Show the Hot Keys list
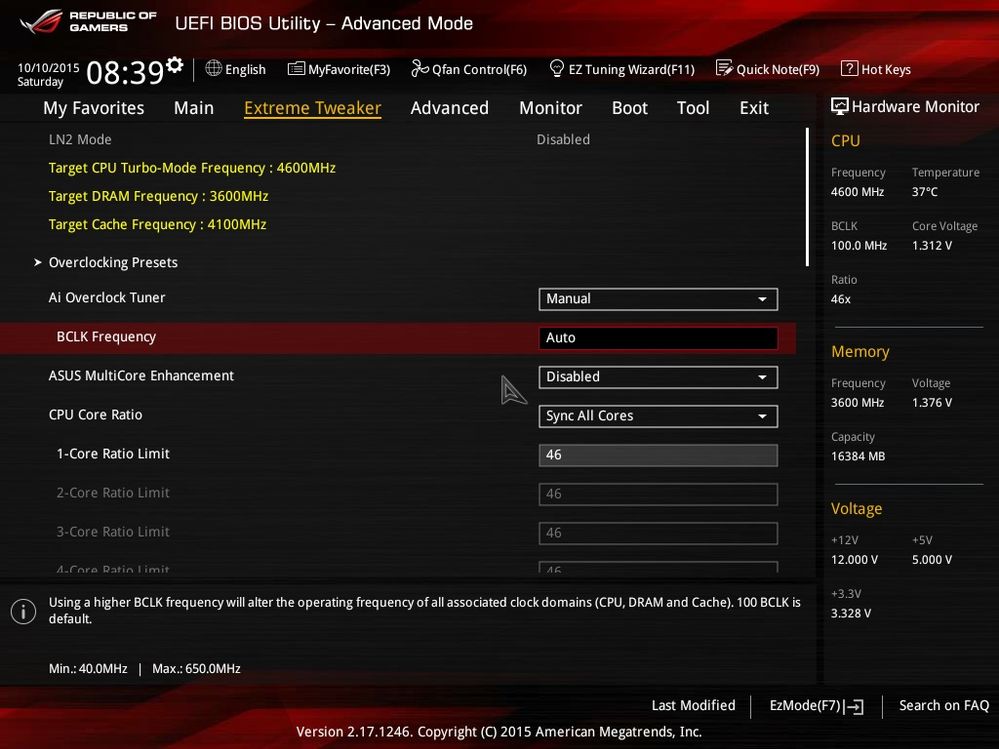Image resolution: width=999 pixels, height=749 pixels. [x=876, y=69]
